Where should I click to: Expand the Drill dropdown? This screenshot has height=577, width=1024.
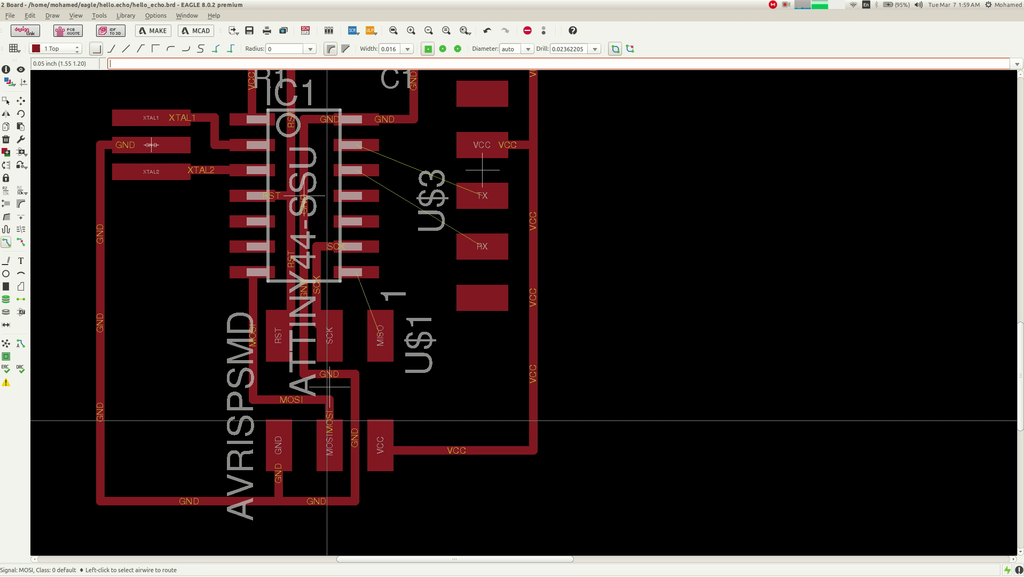pos(595,49)
